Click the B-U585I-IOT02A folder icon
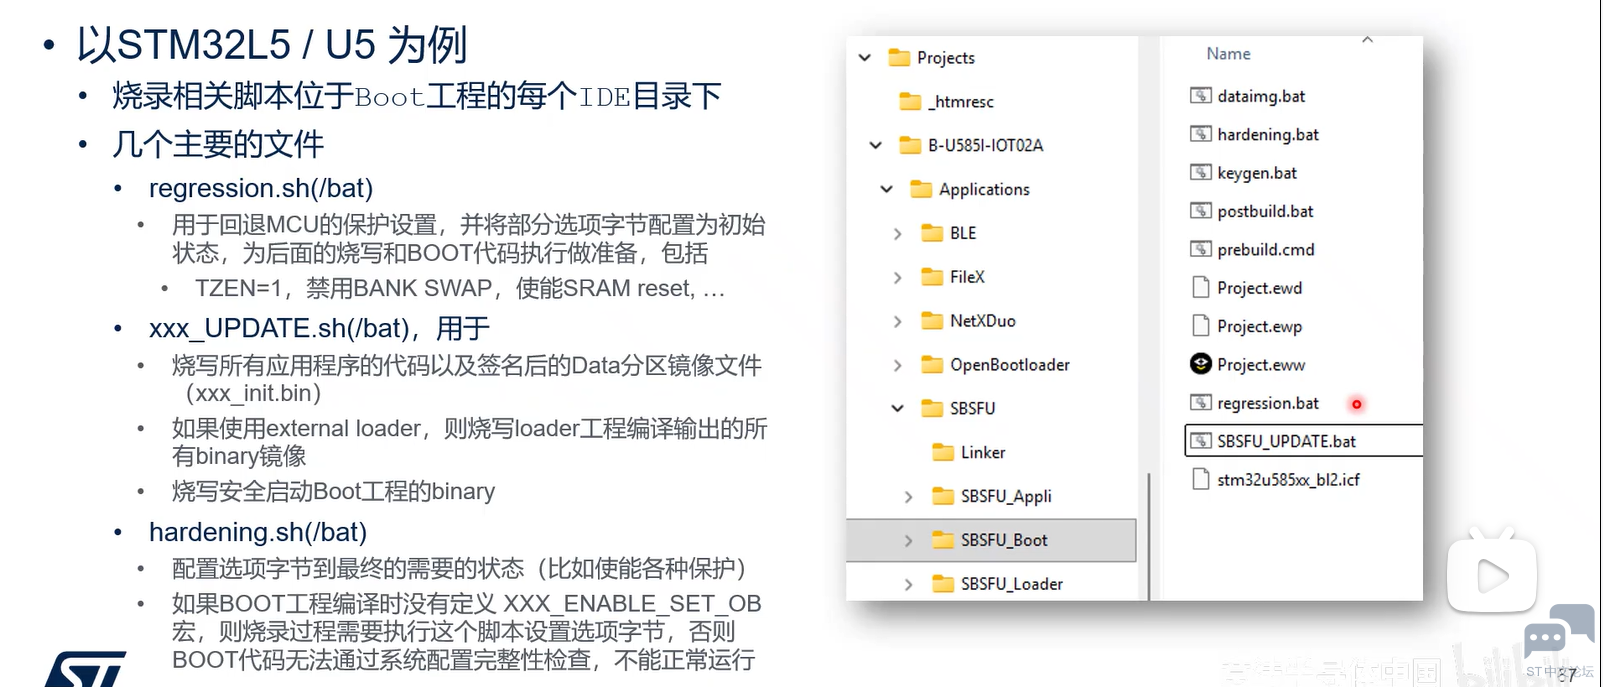Viewport: 1603px width, 687px height. coord(910,145)
